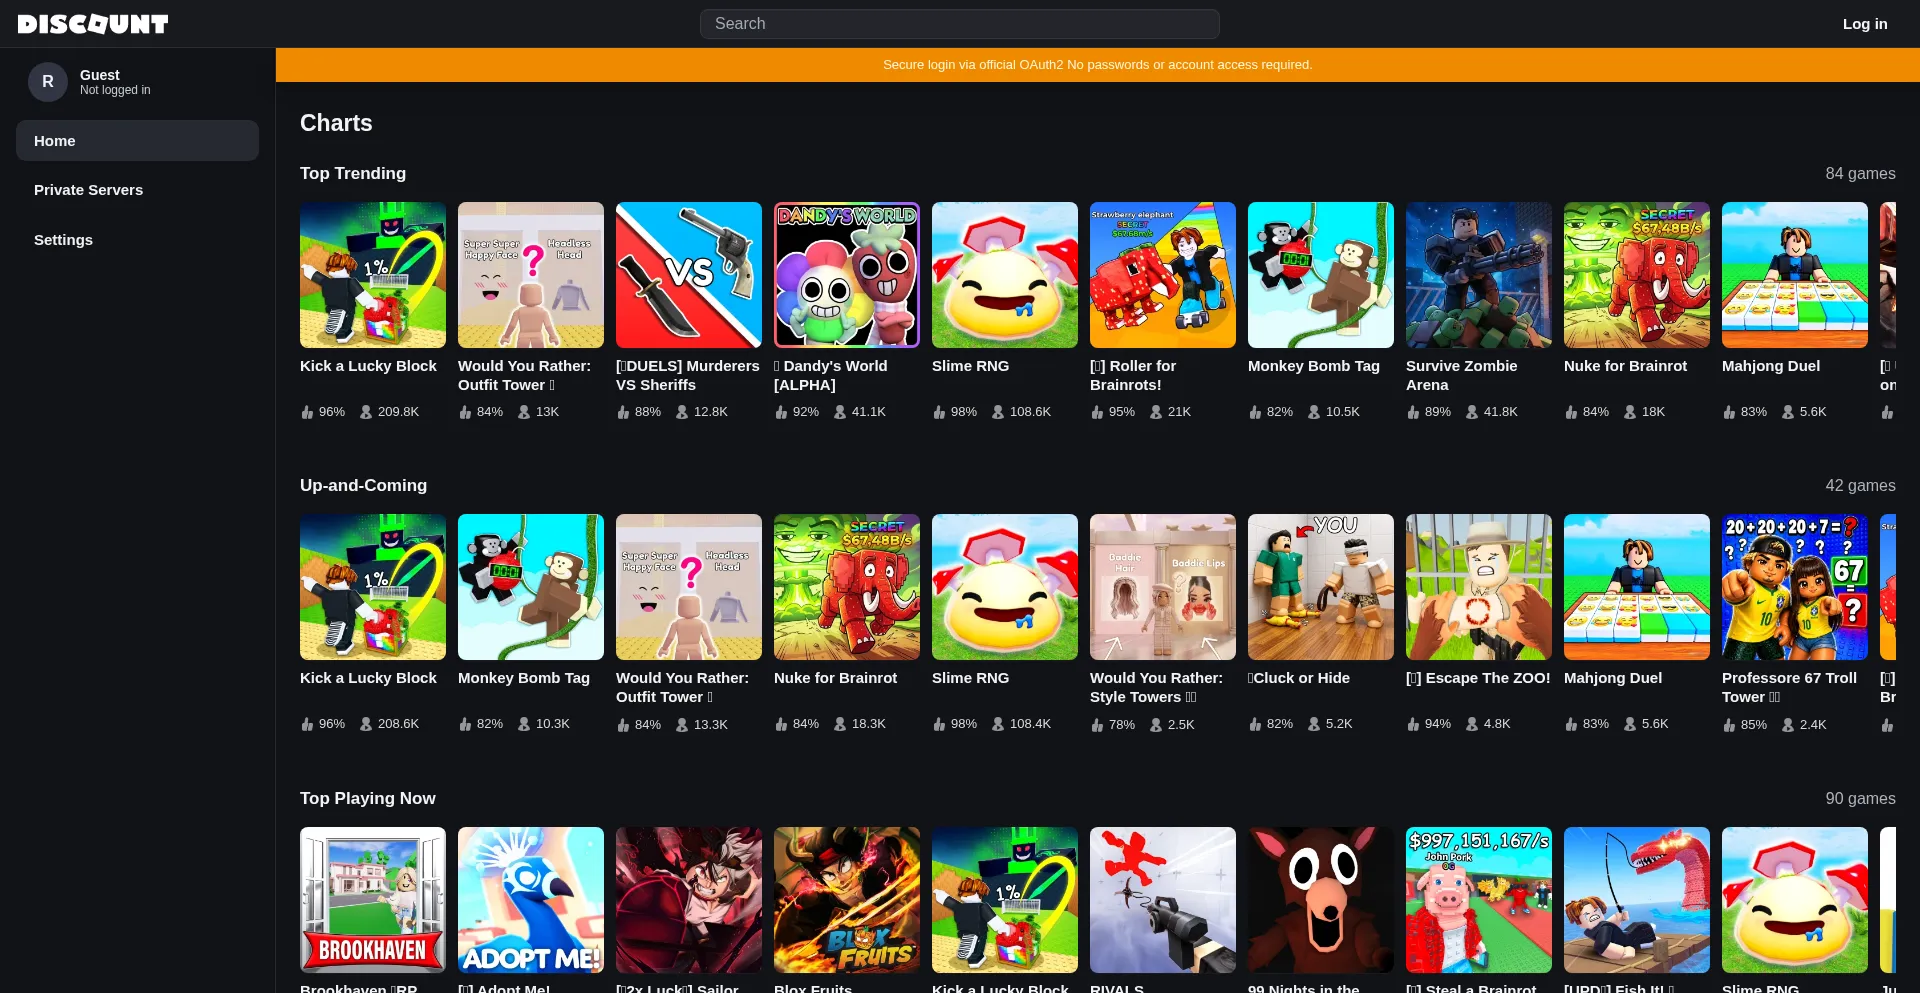Screen dimensions: 1920x993
Task: Click the Top Playing Now section heading
Action: [x=368, y=798]
